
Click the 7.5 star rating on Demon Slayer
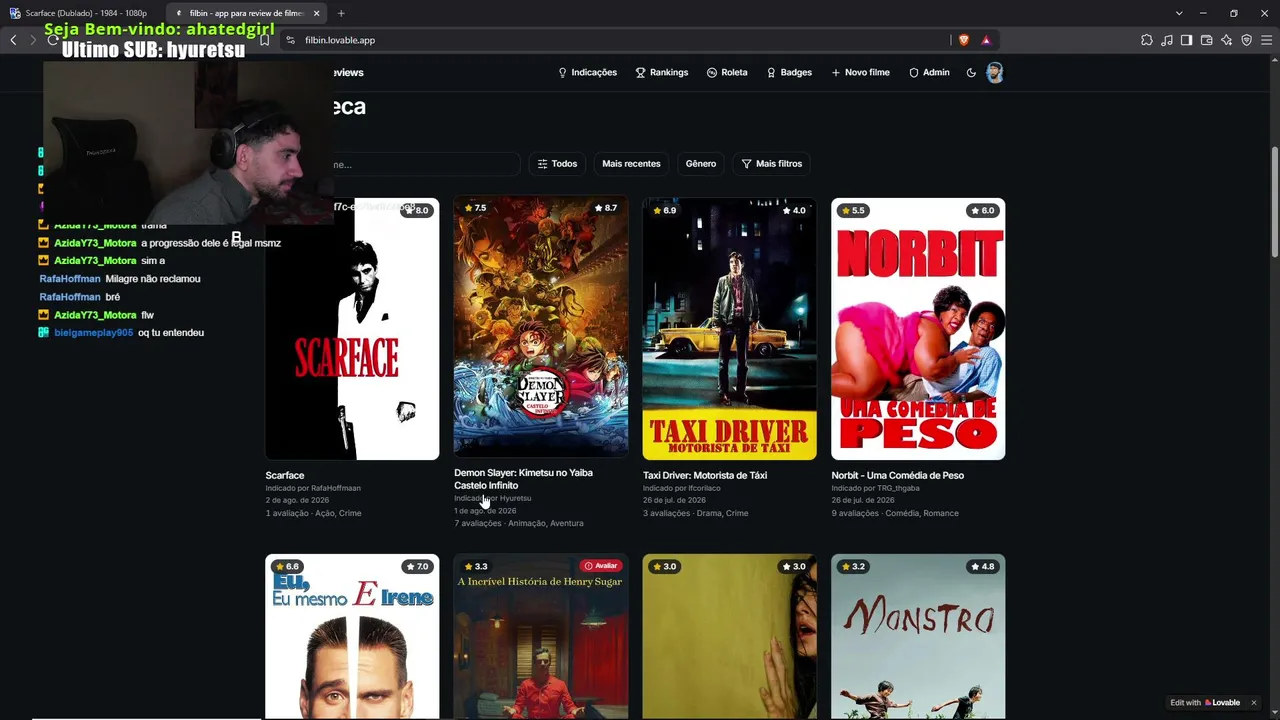(475, 208)
